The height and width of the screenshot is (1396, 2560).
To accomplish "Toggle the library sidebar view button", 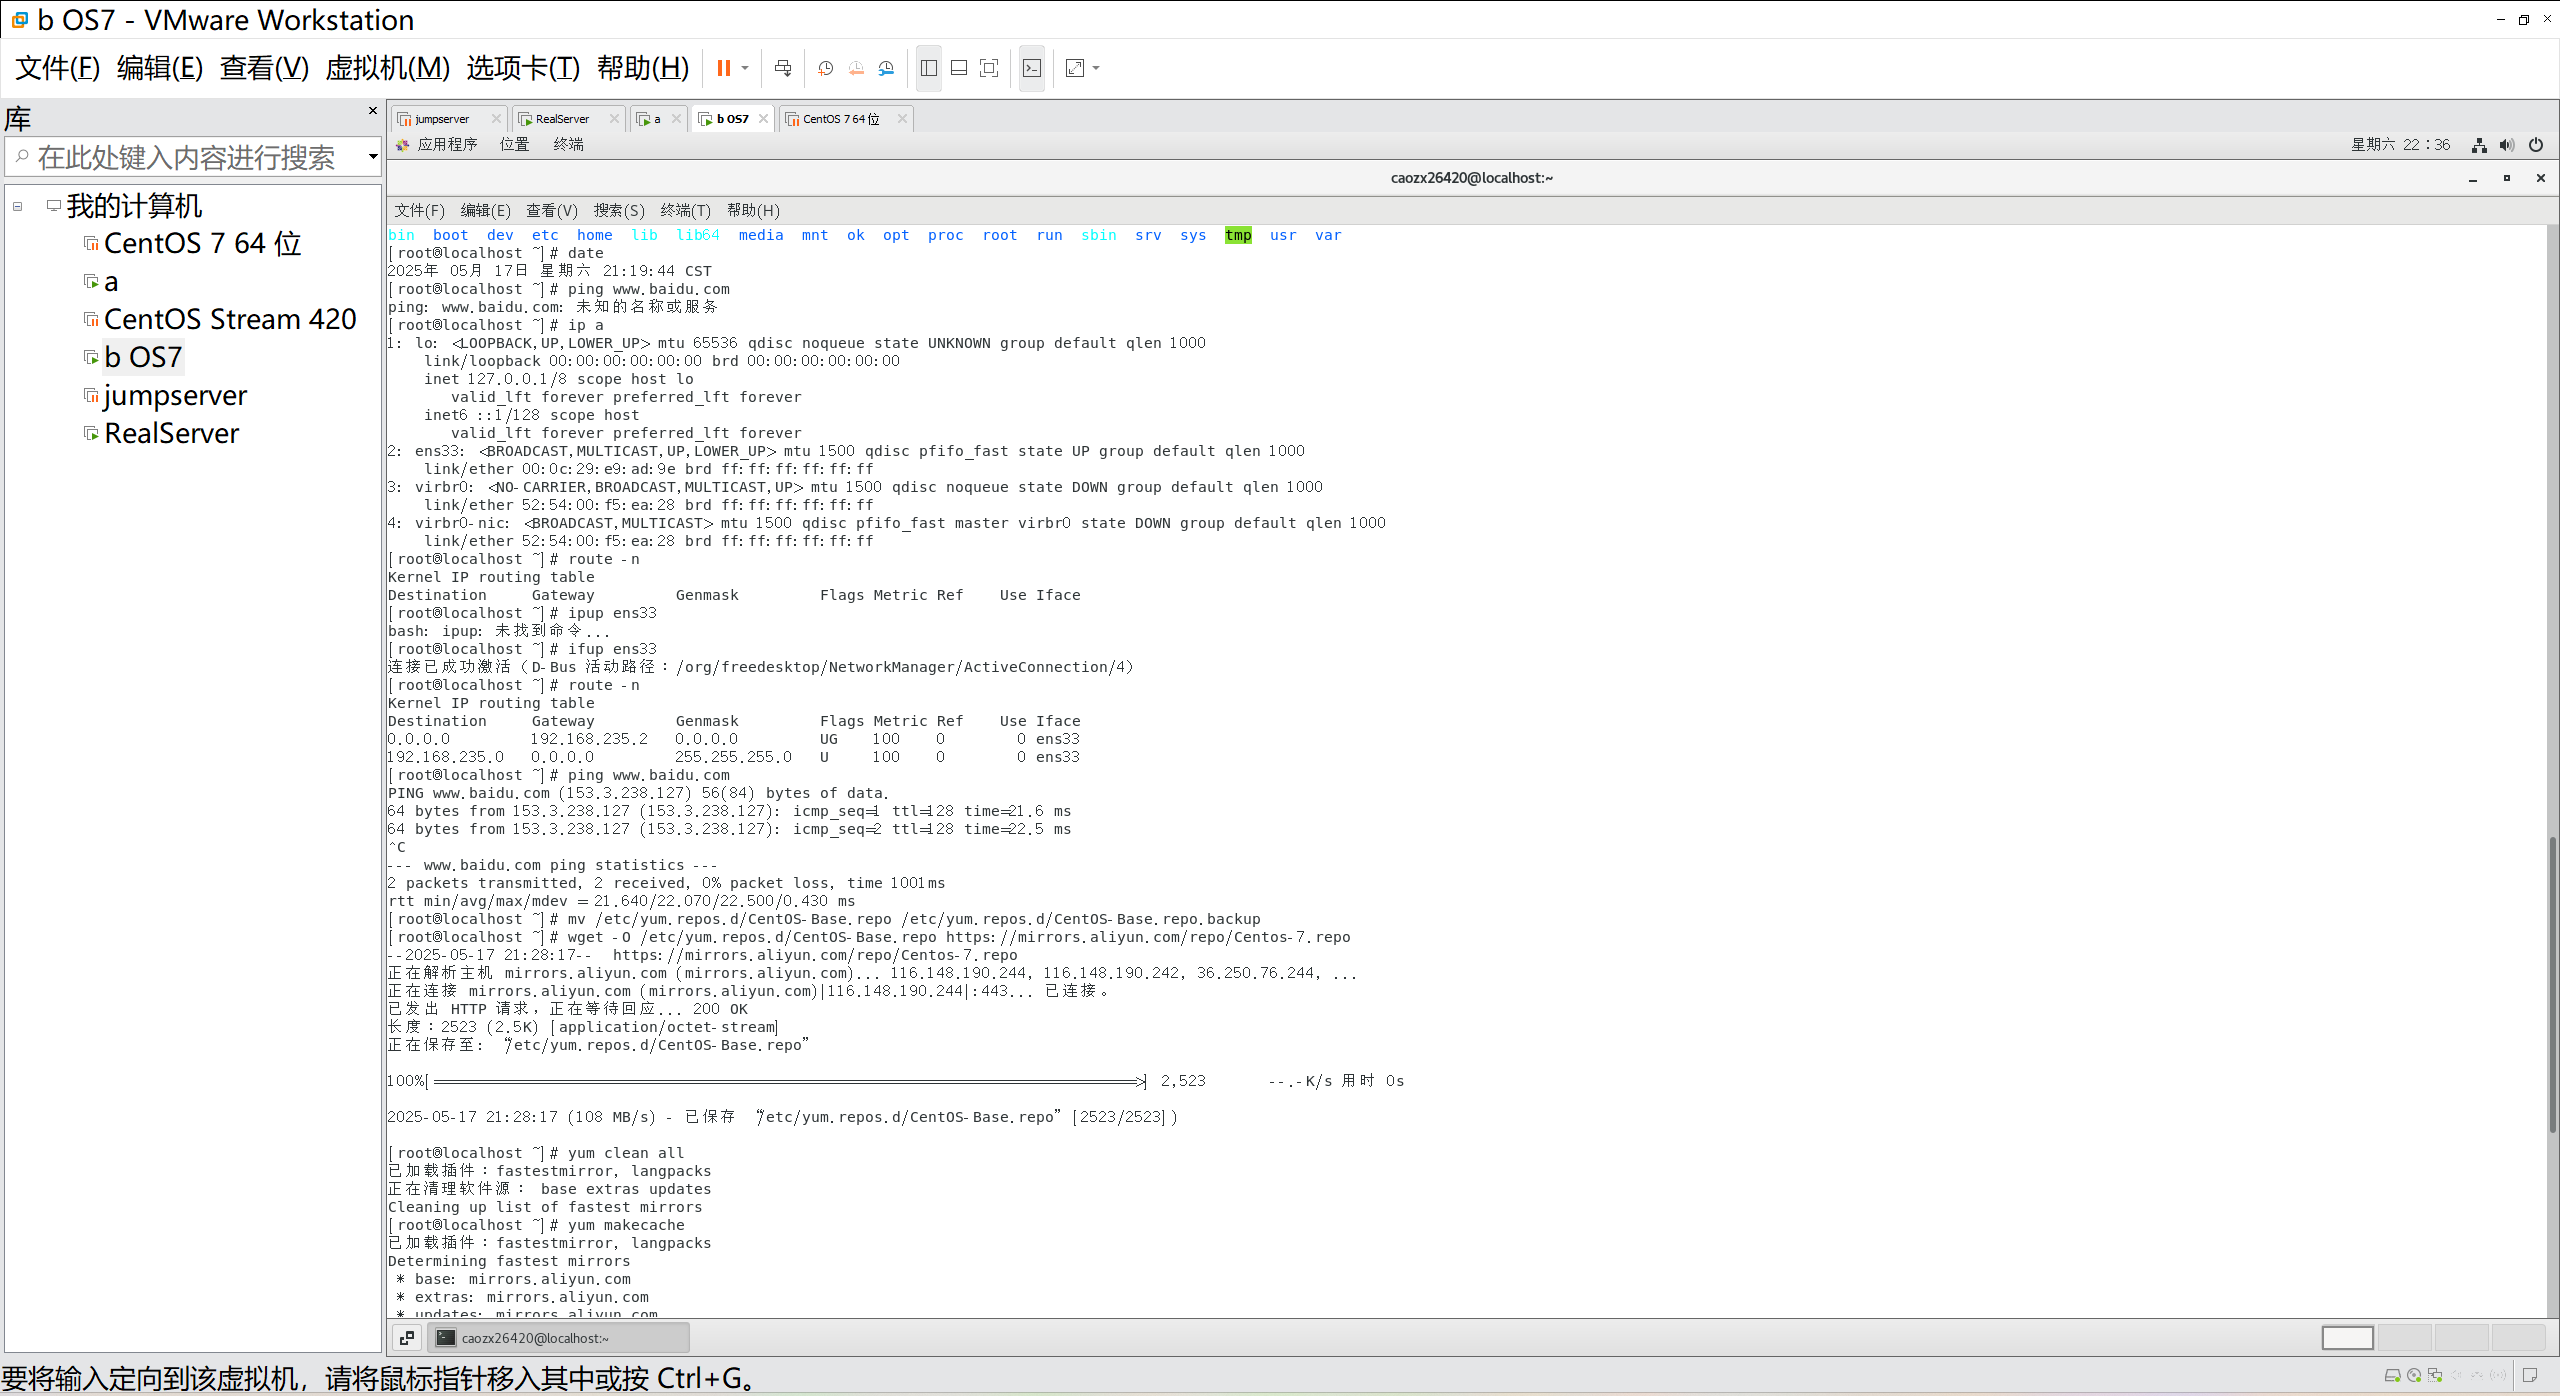I will pyautogui.click(x=928, y=68).
